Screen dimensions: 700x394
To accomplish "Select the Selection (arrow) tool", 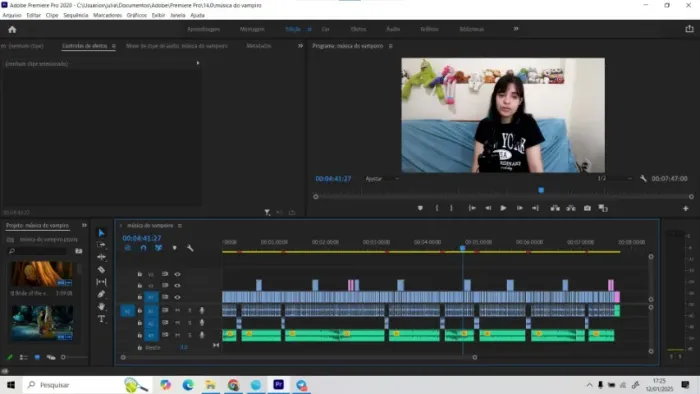I will coord(101,233).
